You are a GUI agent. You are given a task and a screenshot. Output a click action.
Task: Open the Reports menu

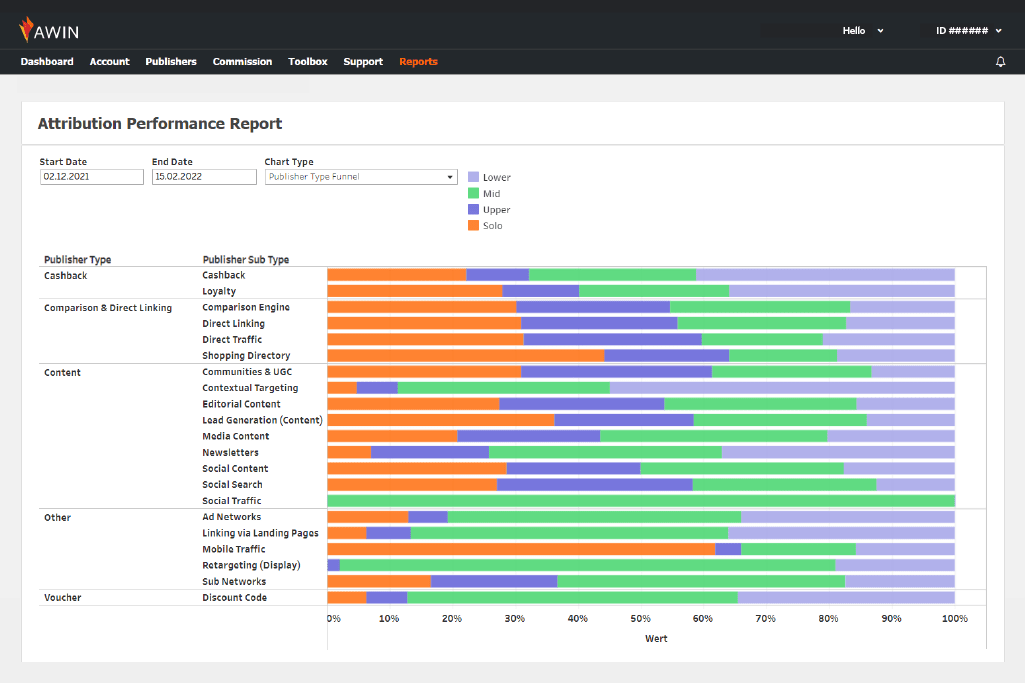[x=418, y=62]
